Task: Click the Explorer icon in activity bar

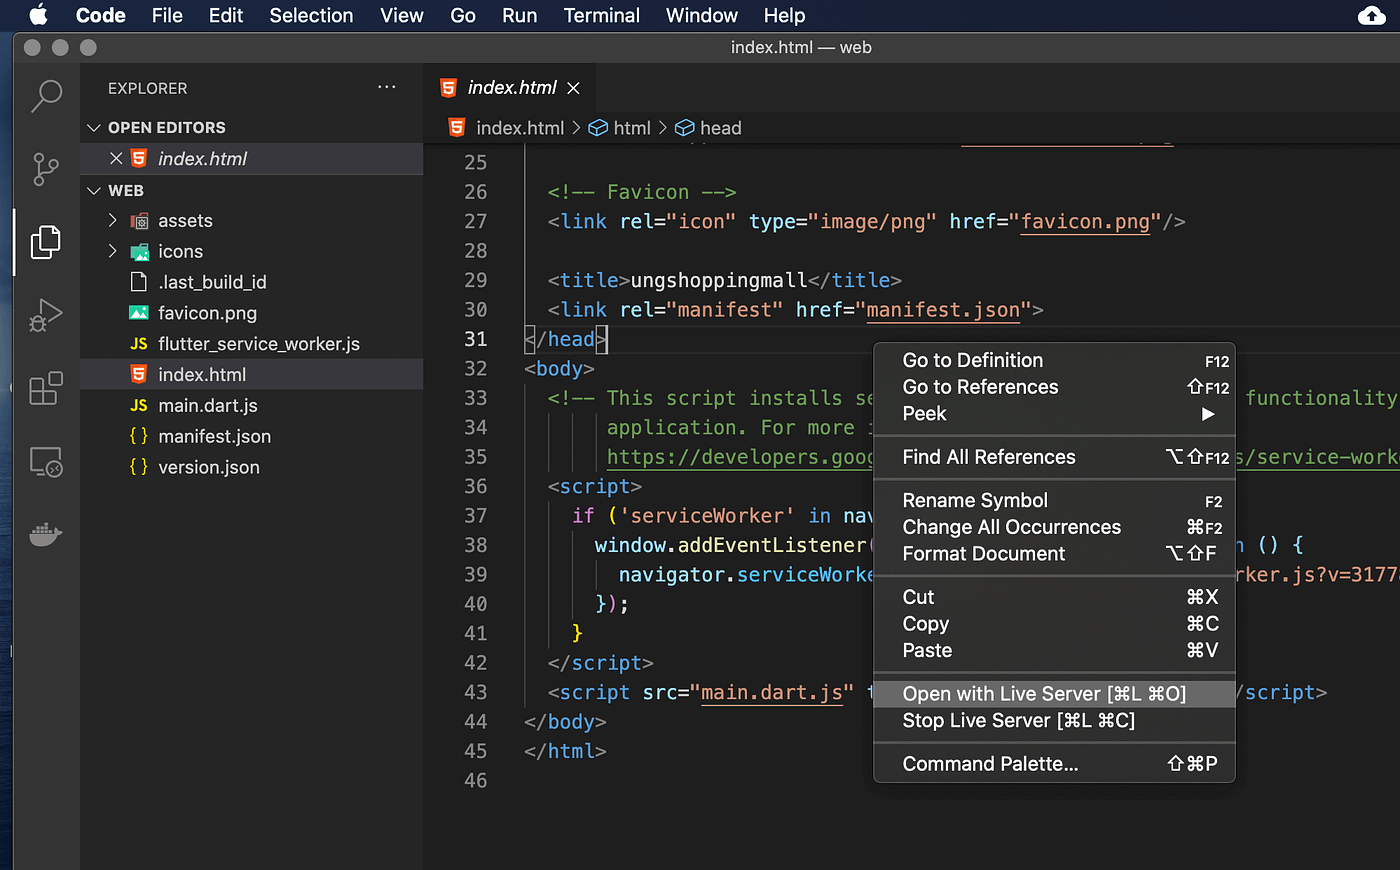Action: point(45,241)
